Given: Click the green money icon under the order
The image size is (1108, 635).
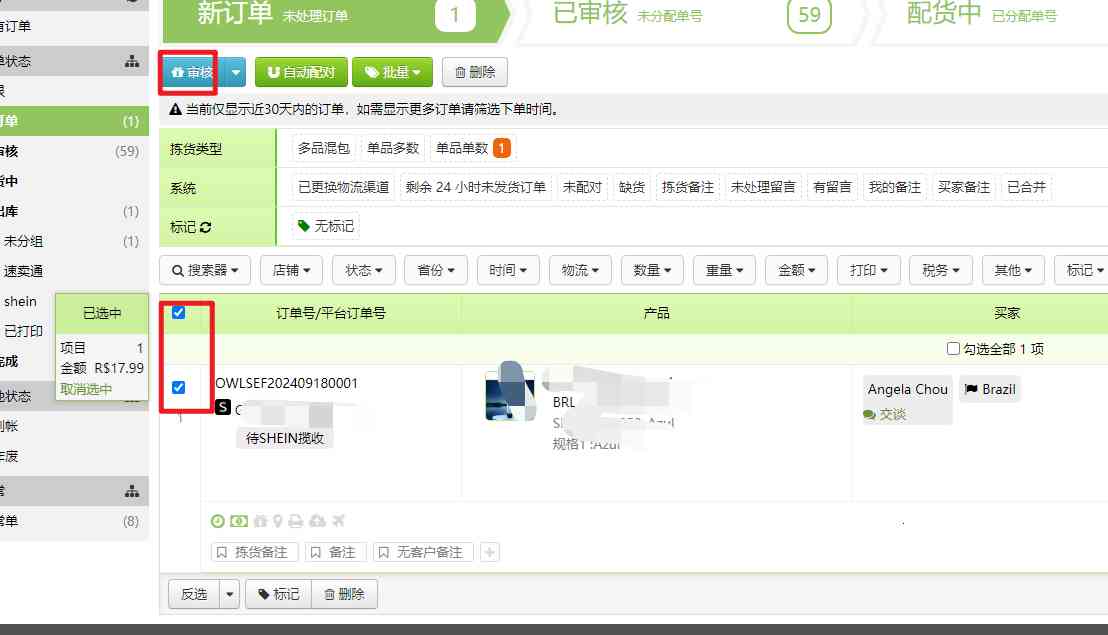Looking at the screenshot, I should 238,520.
